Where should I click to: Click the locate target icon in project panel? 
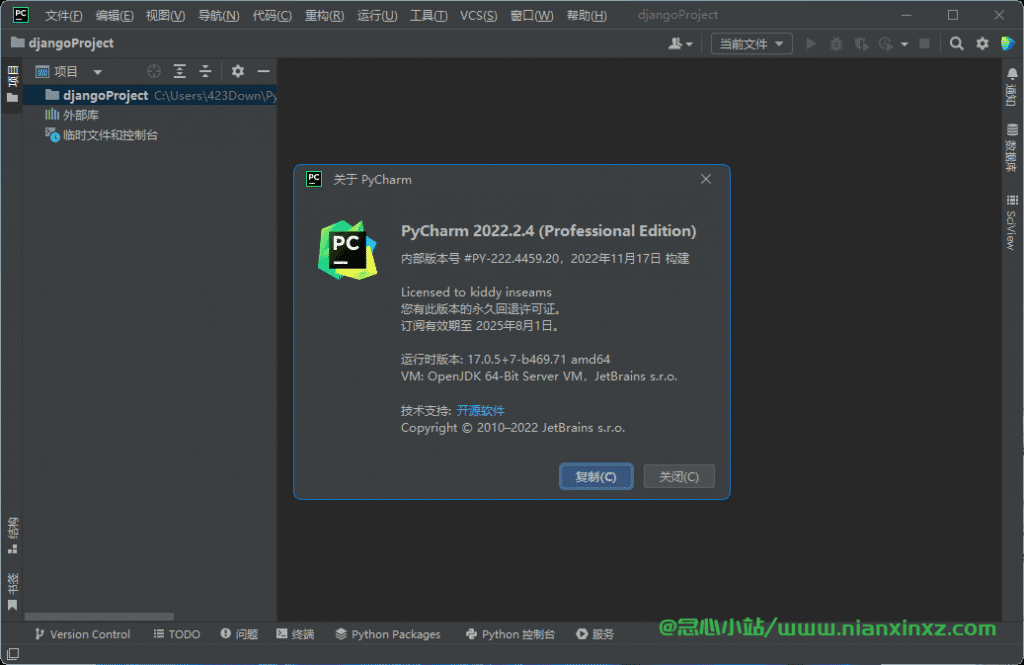153,71
